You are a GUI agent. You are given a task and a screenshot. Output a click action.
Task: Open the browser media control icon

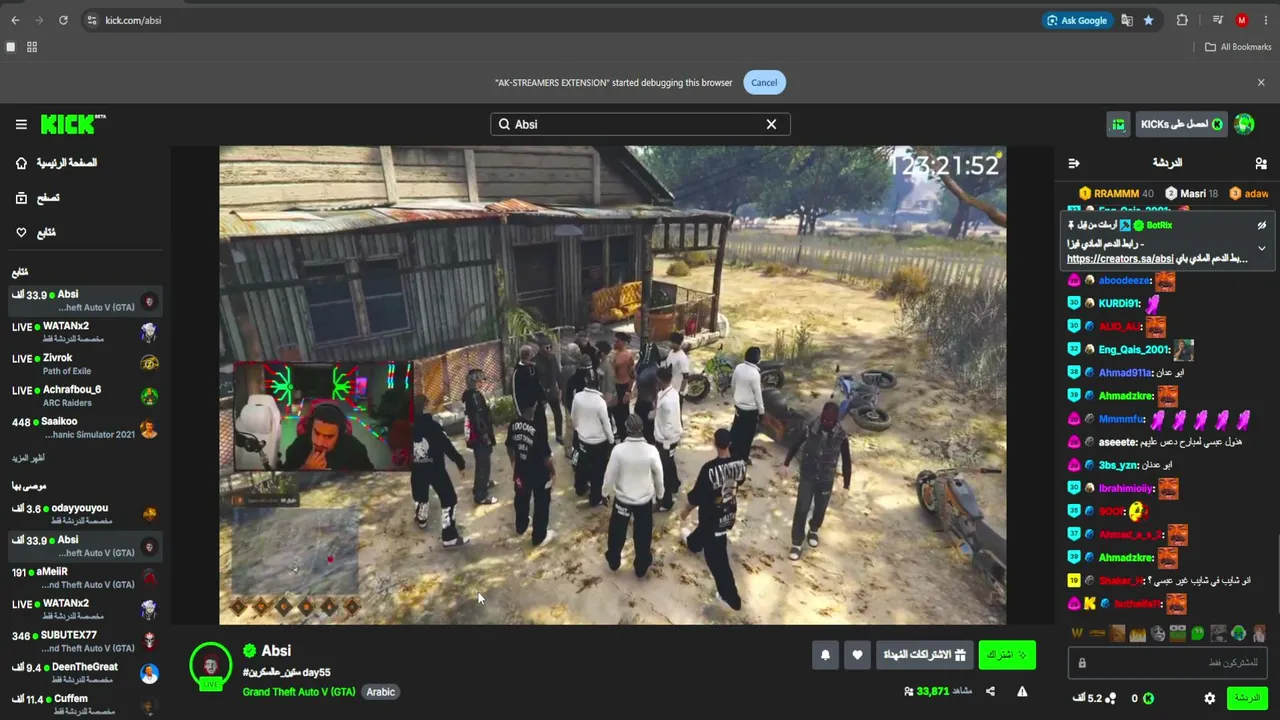click(1217, 20)
